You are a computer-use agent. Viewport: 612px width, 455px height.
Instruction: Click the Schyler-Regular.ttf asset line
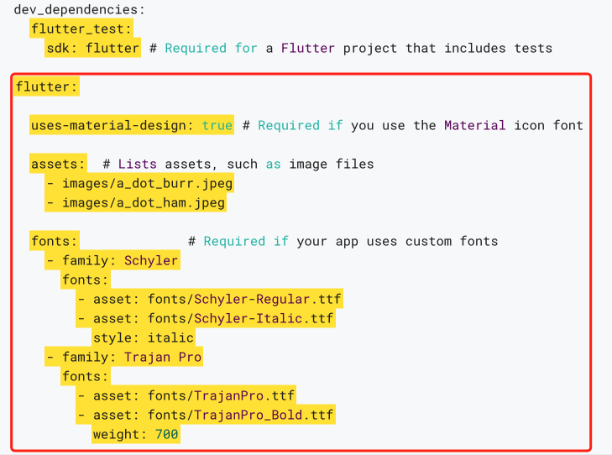click(x=209, y=299)
